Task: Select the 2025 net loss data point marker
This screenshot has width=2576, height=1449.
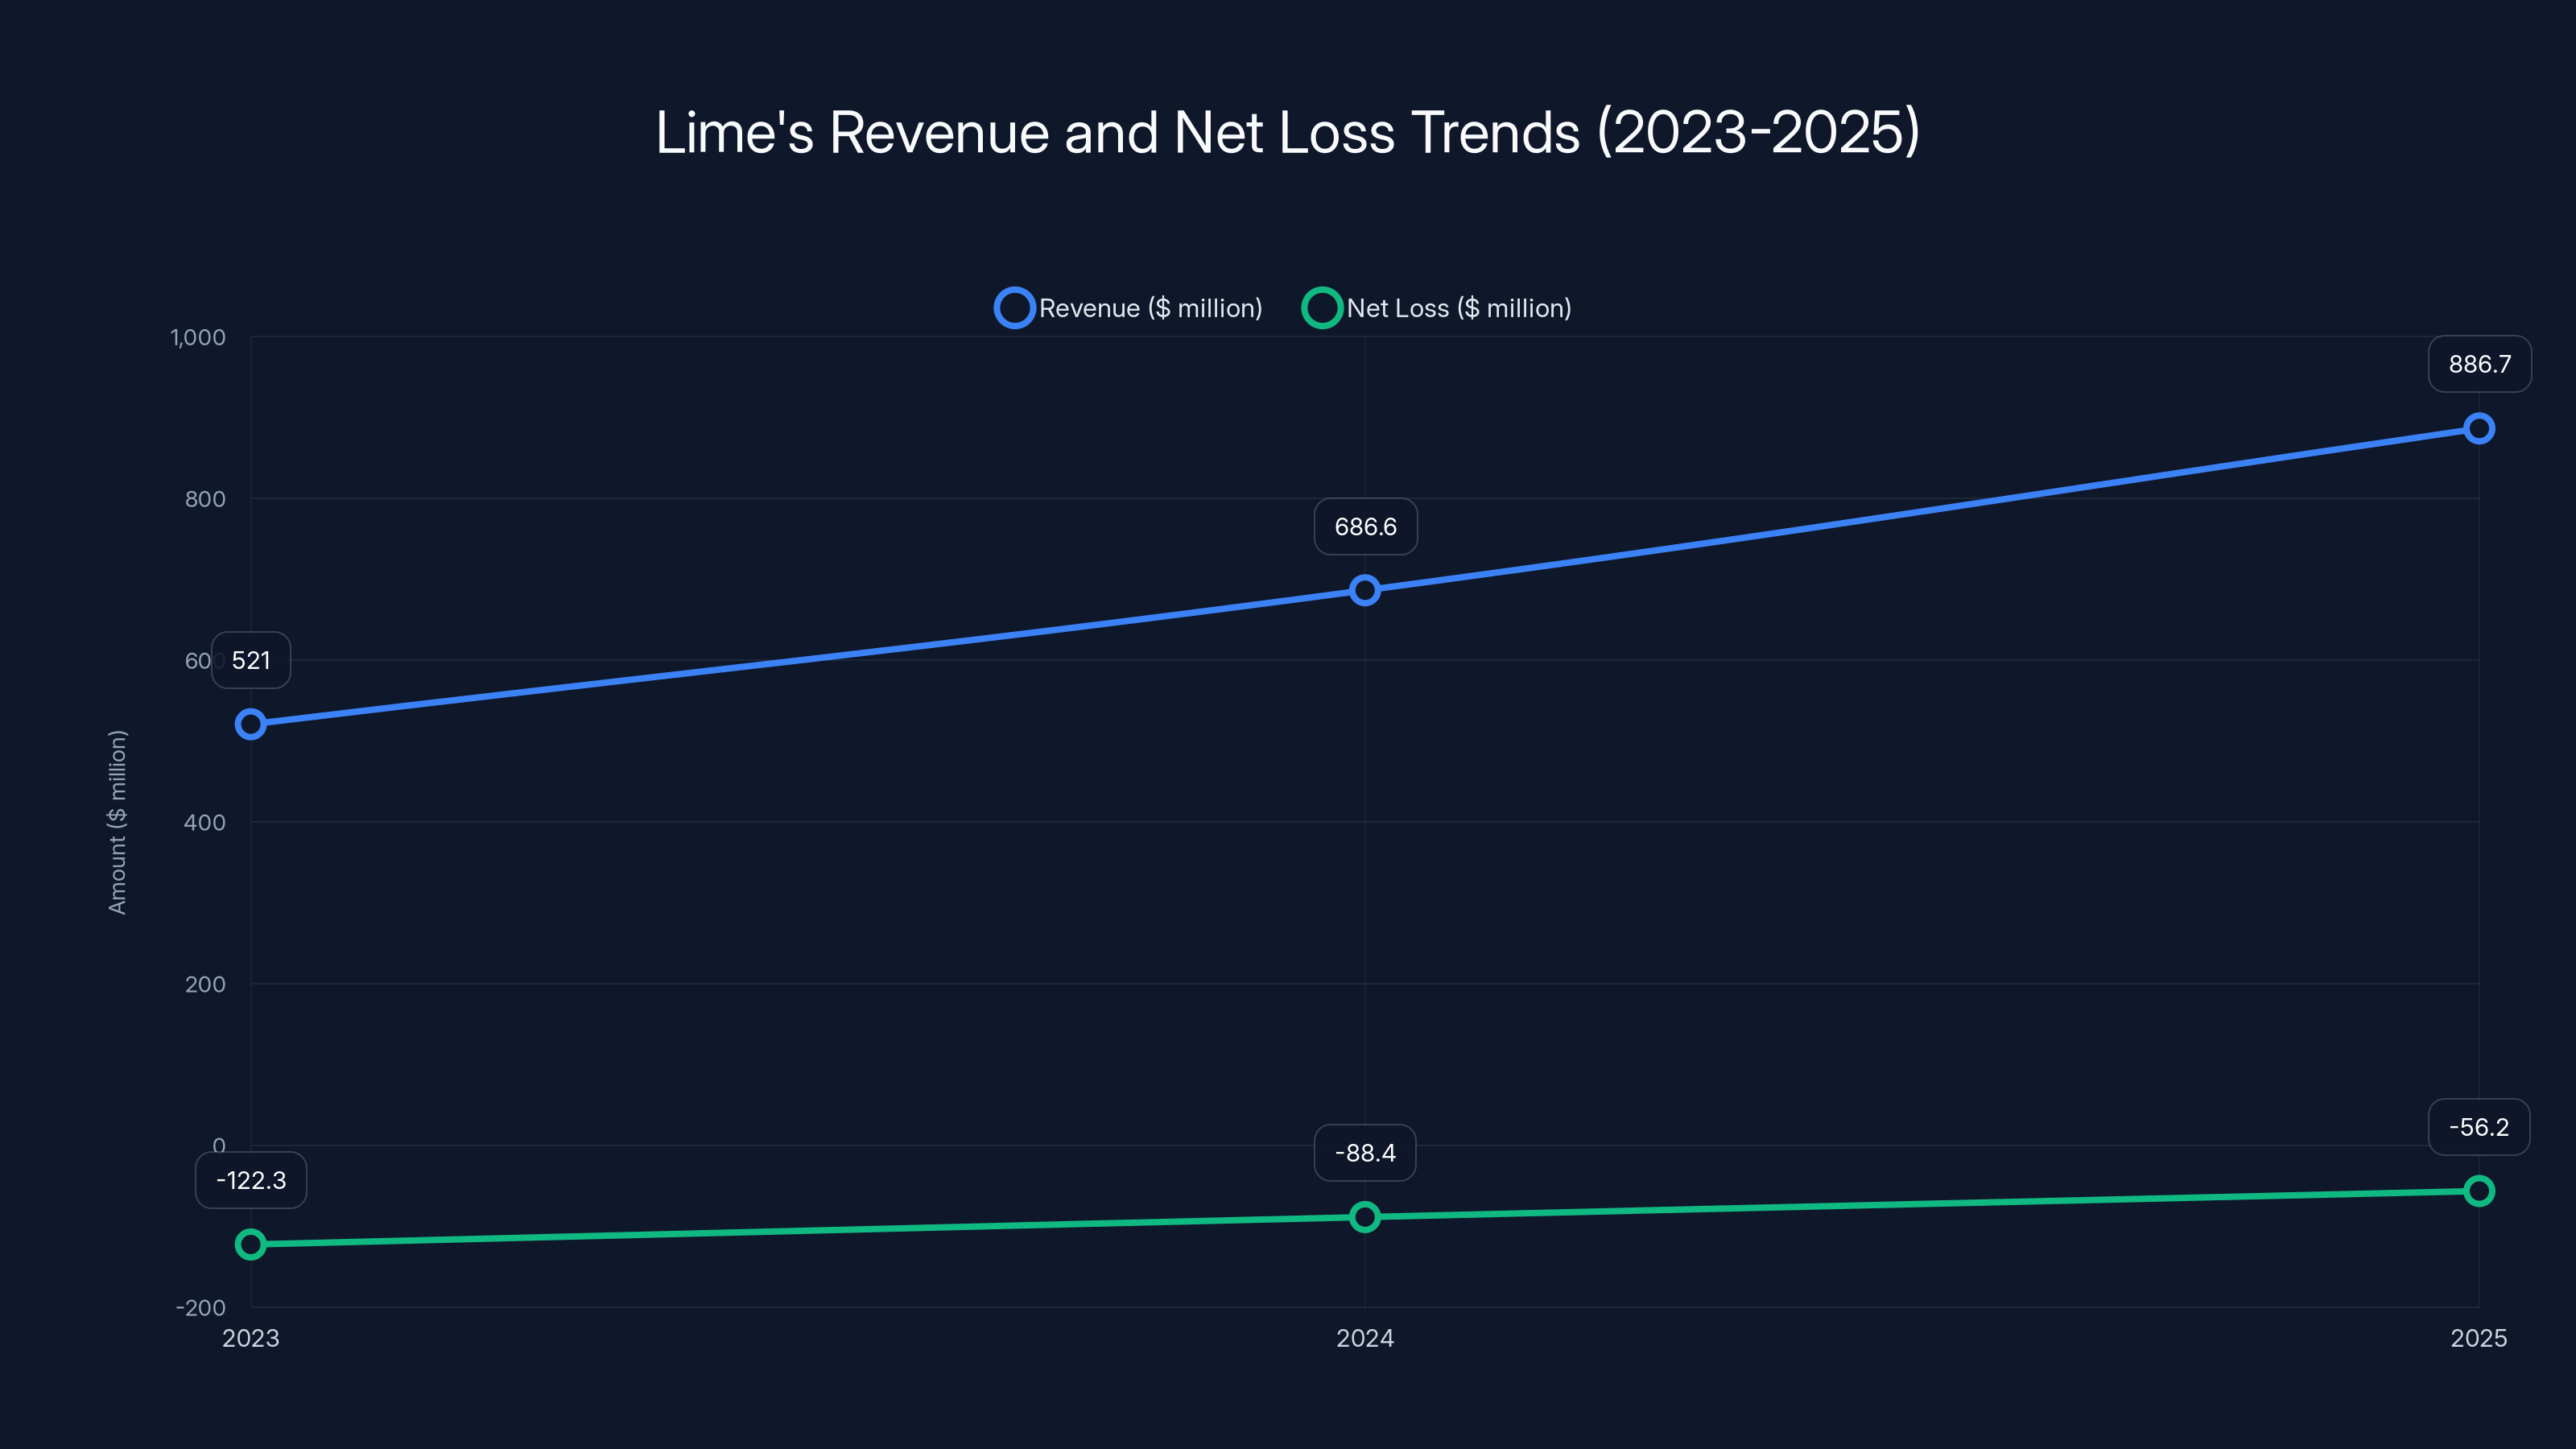Action: tap(2479, 1191)
